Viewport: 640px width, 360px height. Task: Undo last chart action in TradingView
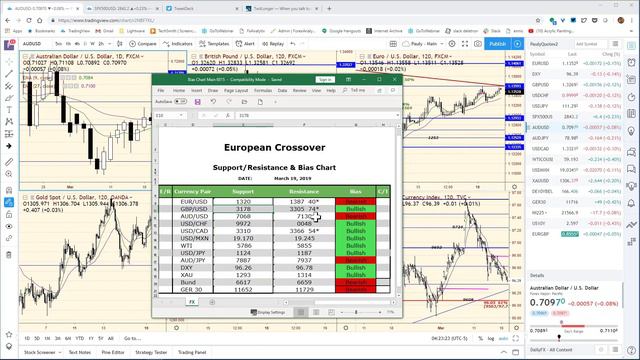(293, 44)
